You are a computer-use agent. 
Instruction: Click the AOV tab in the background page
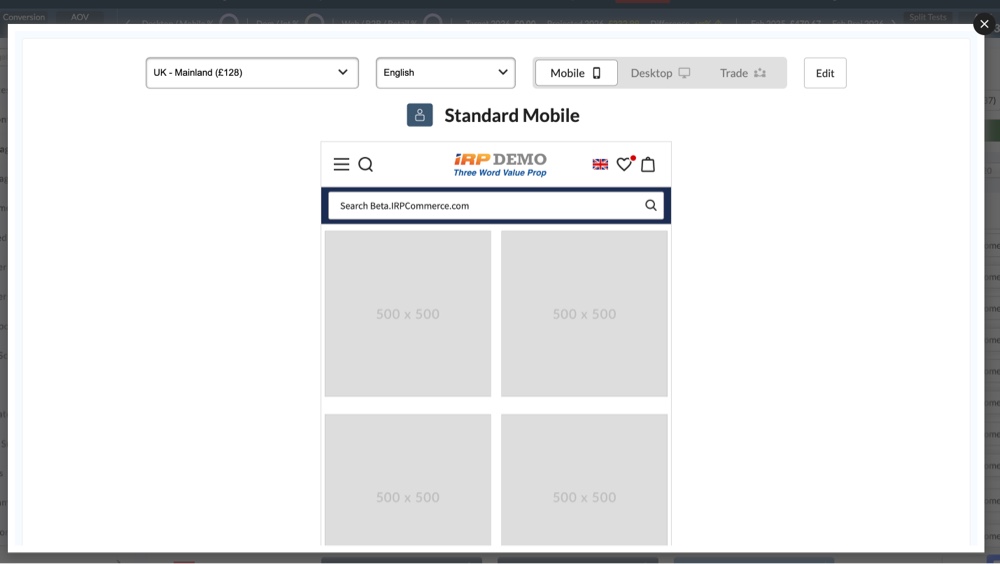[x=80, y=17]
